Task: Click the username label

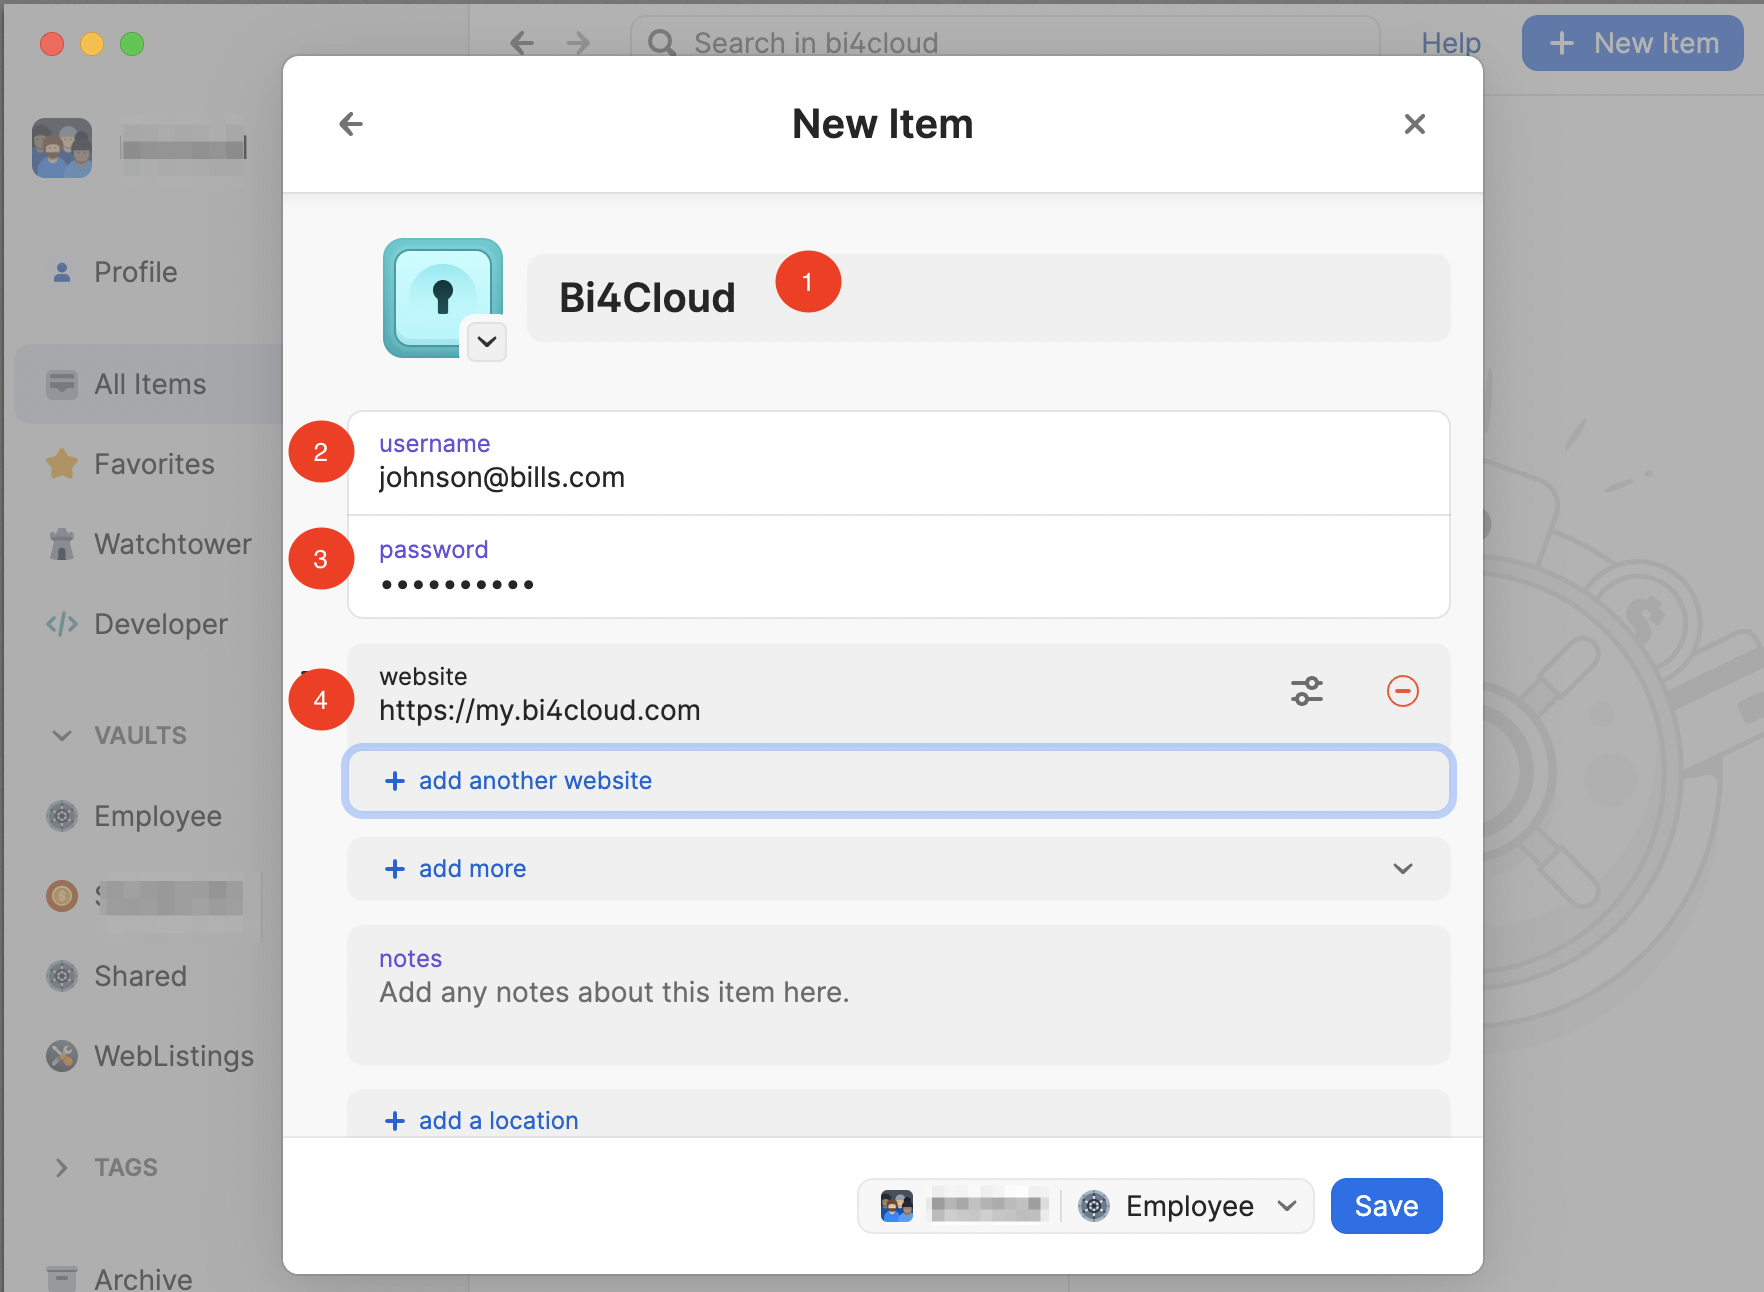Action: (x=434, y=444)
